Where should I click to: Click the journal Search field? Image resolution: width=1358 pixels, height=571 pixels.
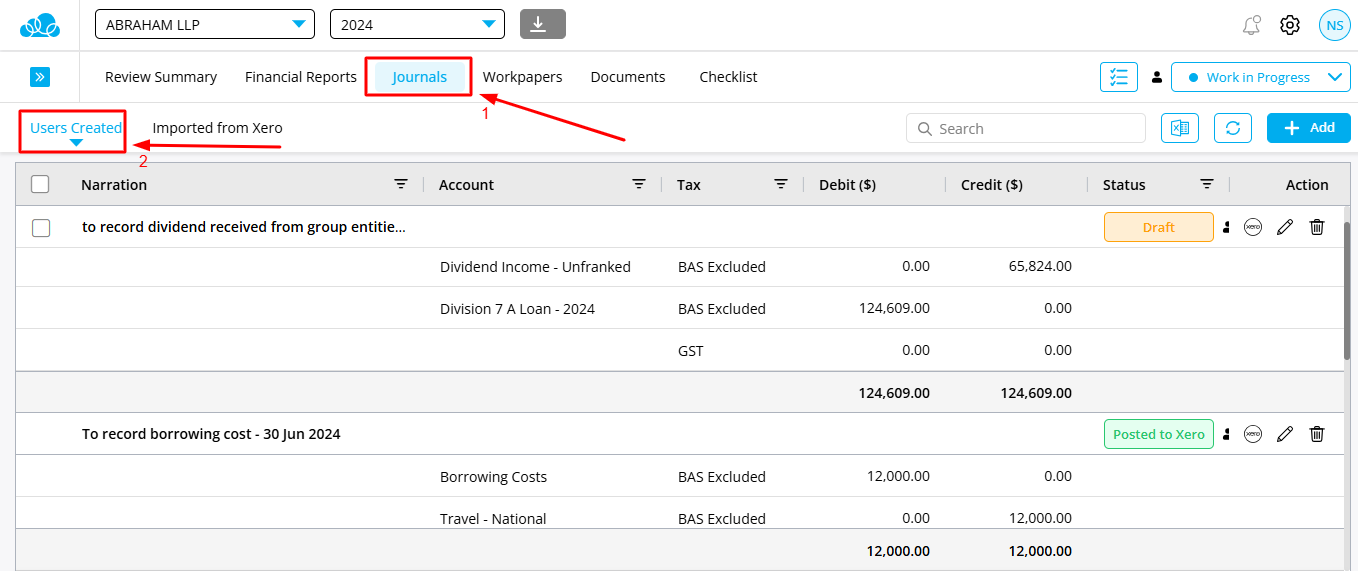coord(1026,128)
